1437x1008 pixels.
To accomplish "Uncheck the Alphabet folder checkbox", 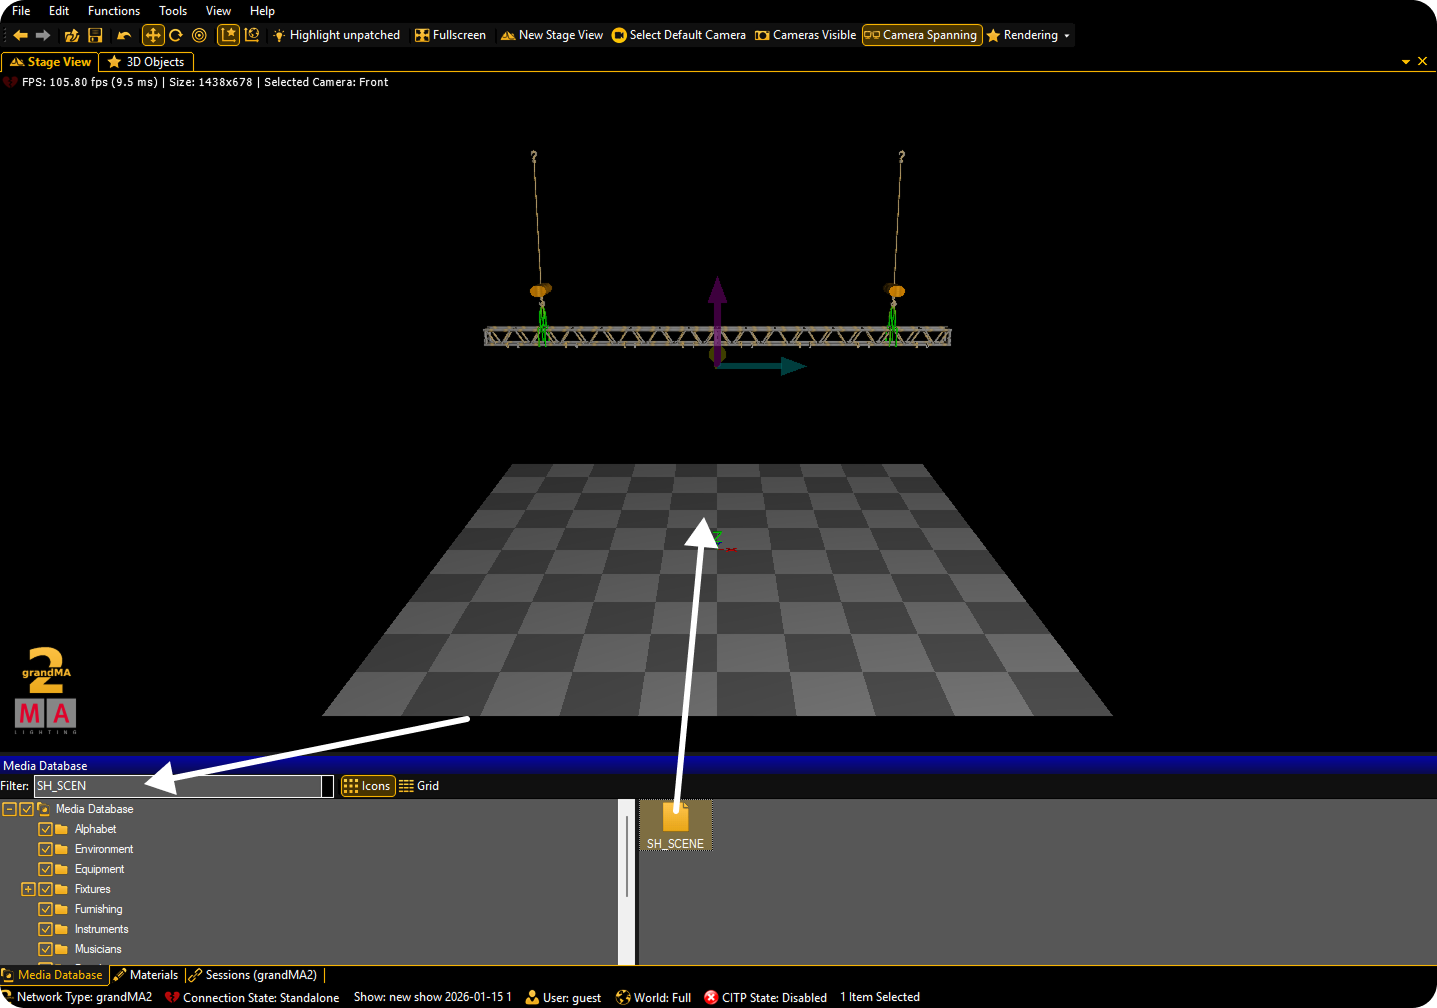I will (45, 829).
